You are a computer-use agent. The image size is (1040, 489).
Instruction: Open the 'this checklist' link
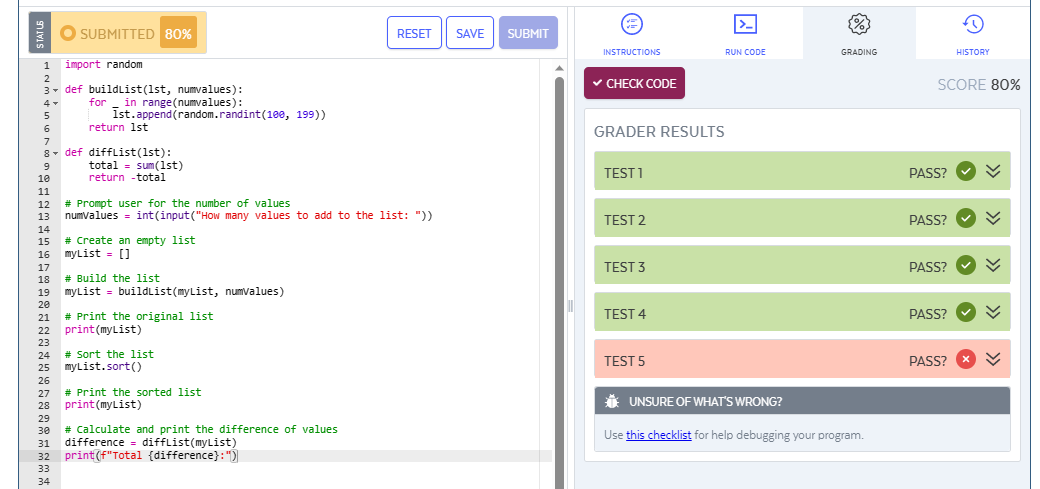(x=659, y=435)
